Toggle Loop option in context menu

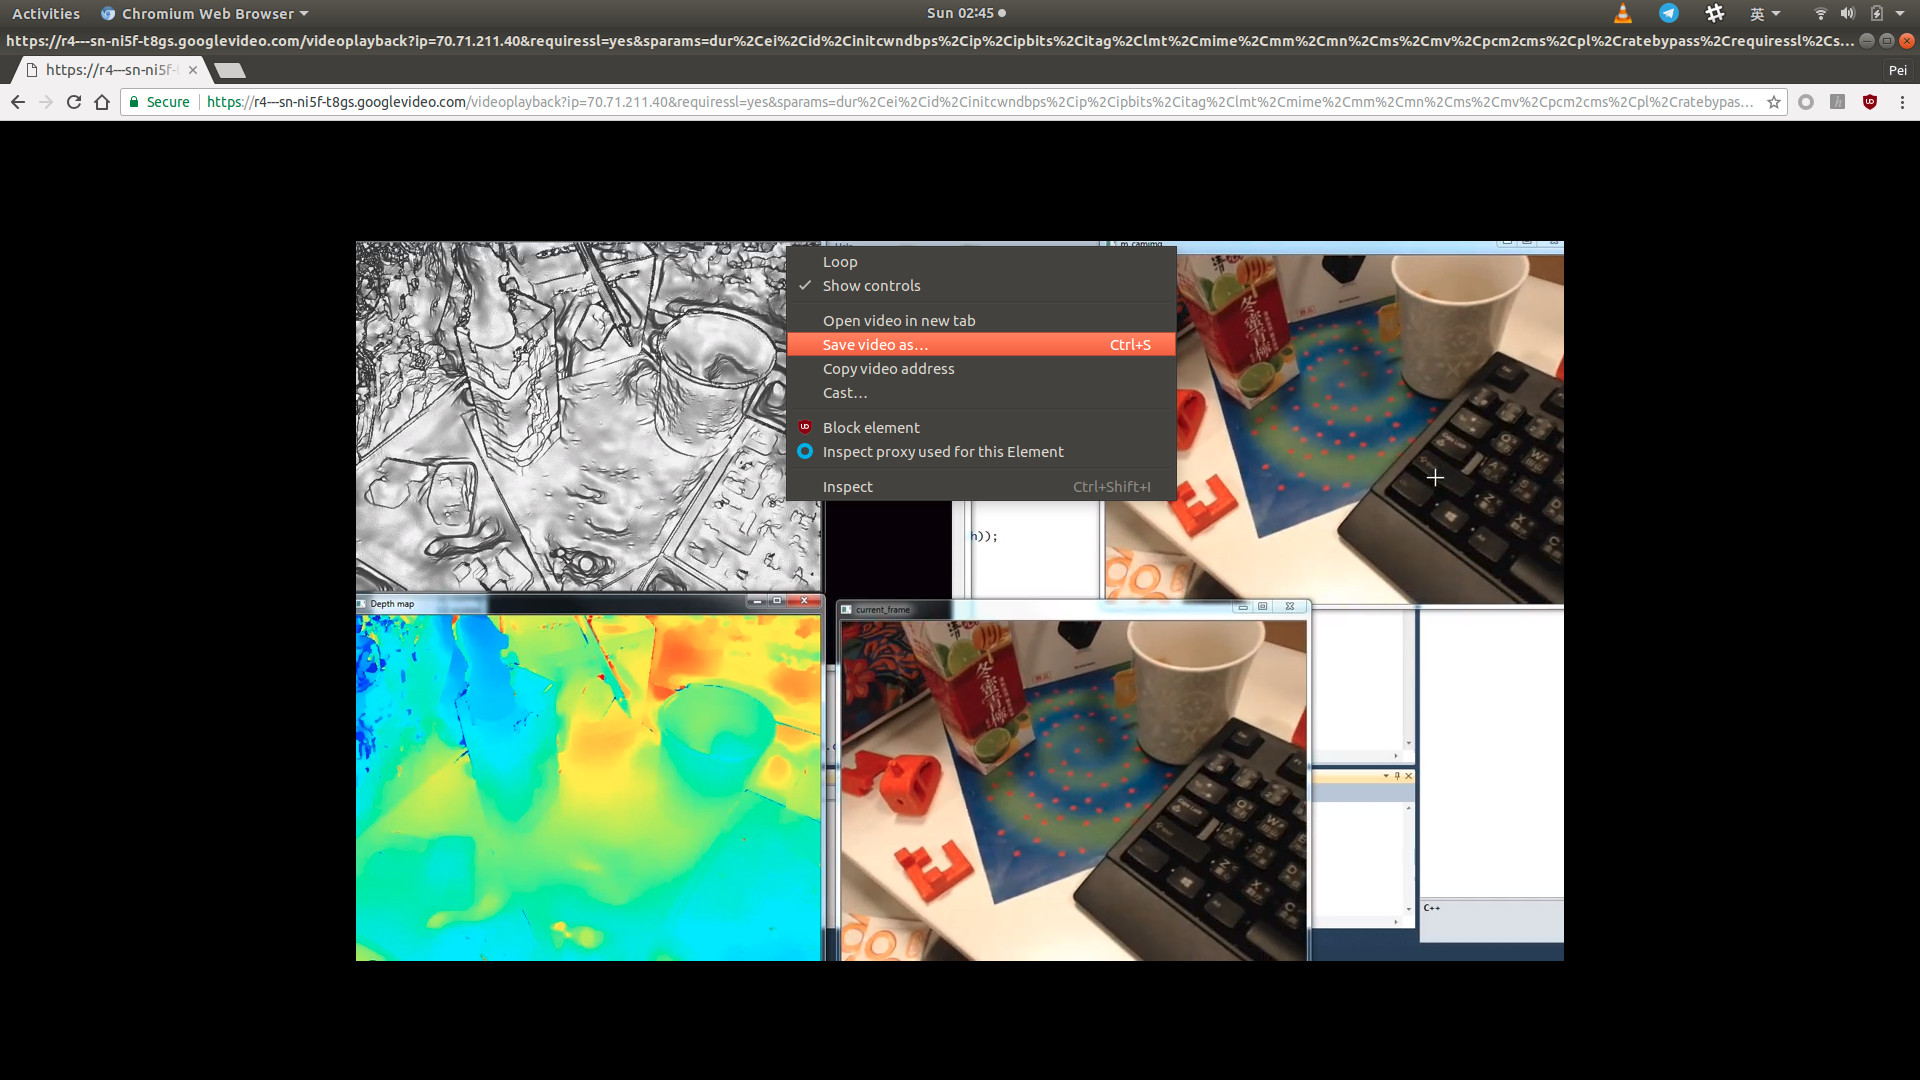coord(839,261)
